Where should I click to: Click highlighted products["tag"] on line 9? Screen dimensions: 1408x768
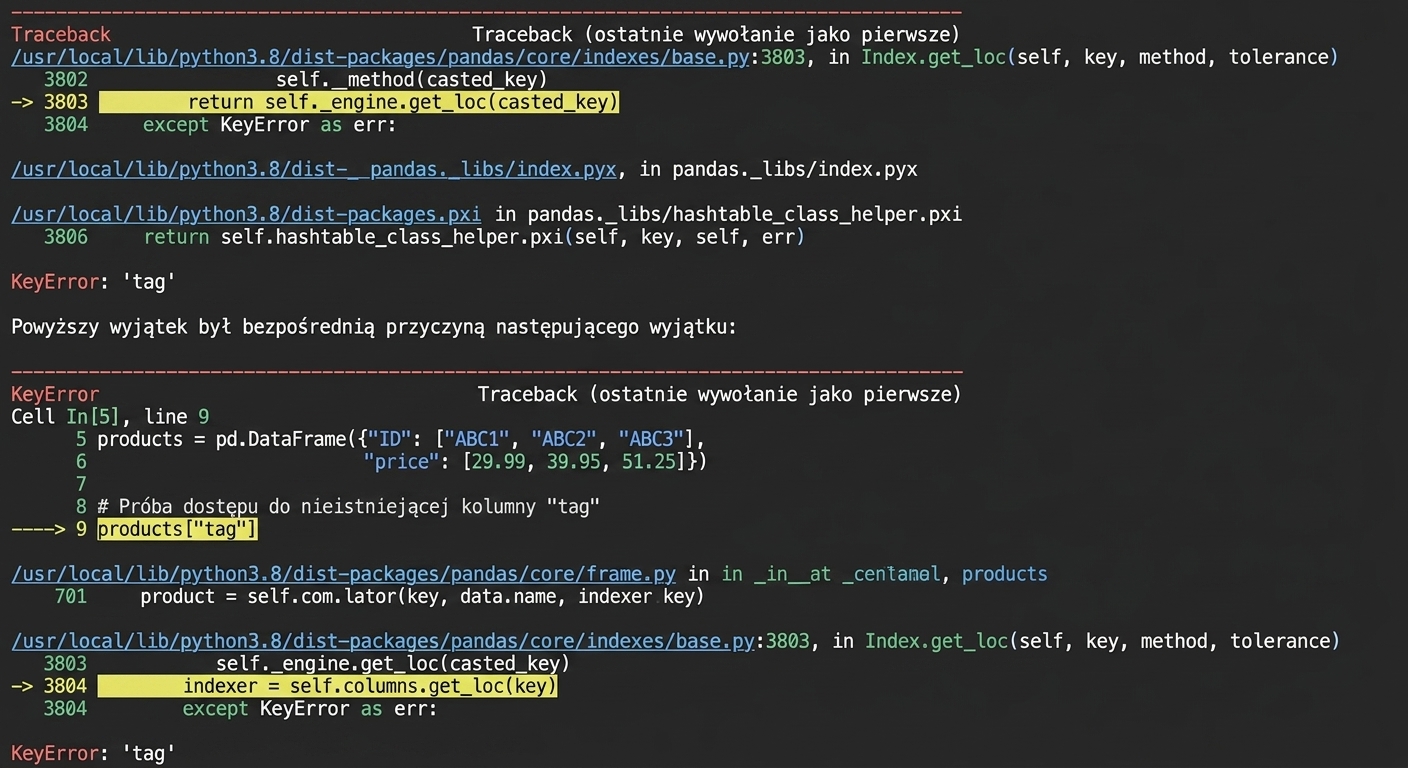click(x=178, y=529)
